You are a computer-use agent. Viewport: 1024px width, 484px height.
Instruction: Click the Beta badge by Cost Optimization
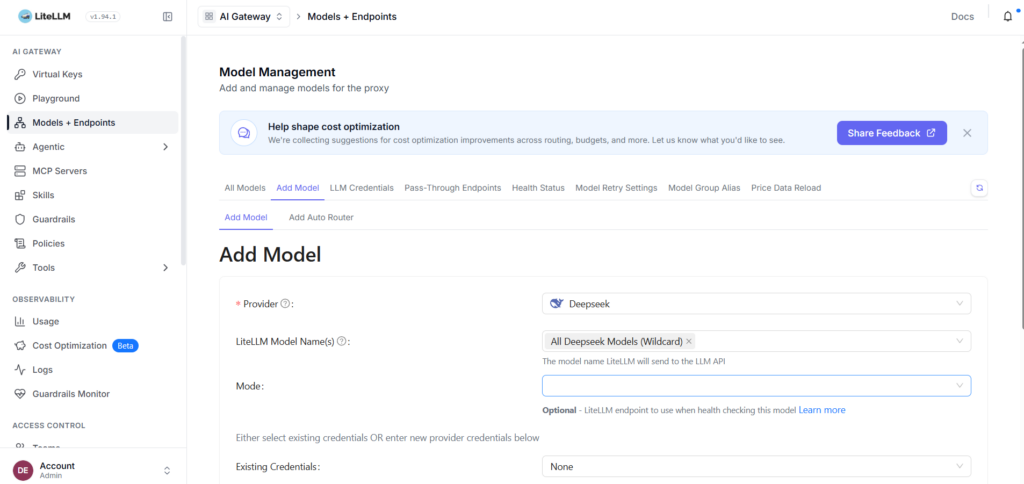tap(125, 346)
